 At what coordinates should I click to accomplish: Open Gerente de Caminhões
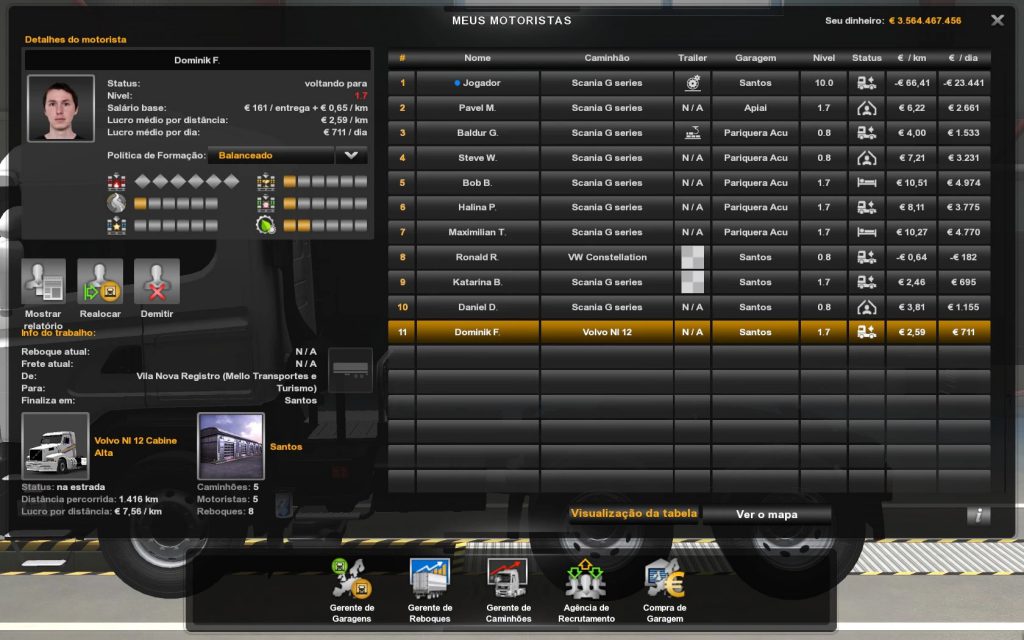(508, 579)
